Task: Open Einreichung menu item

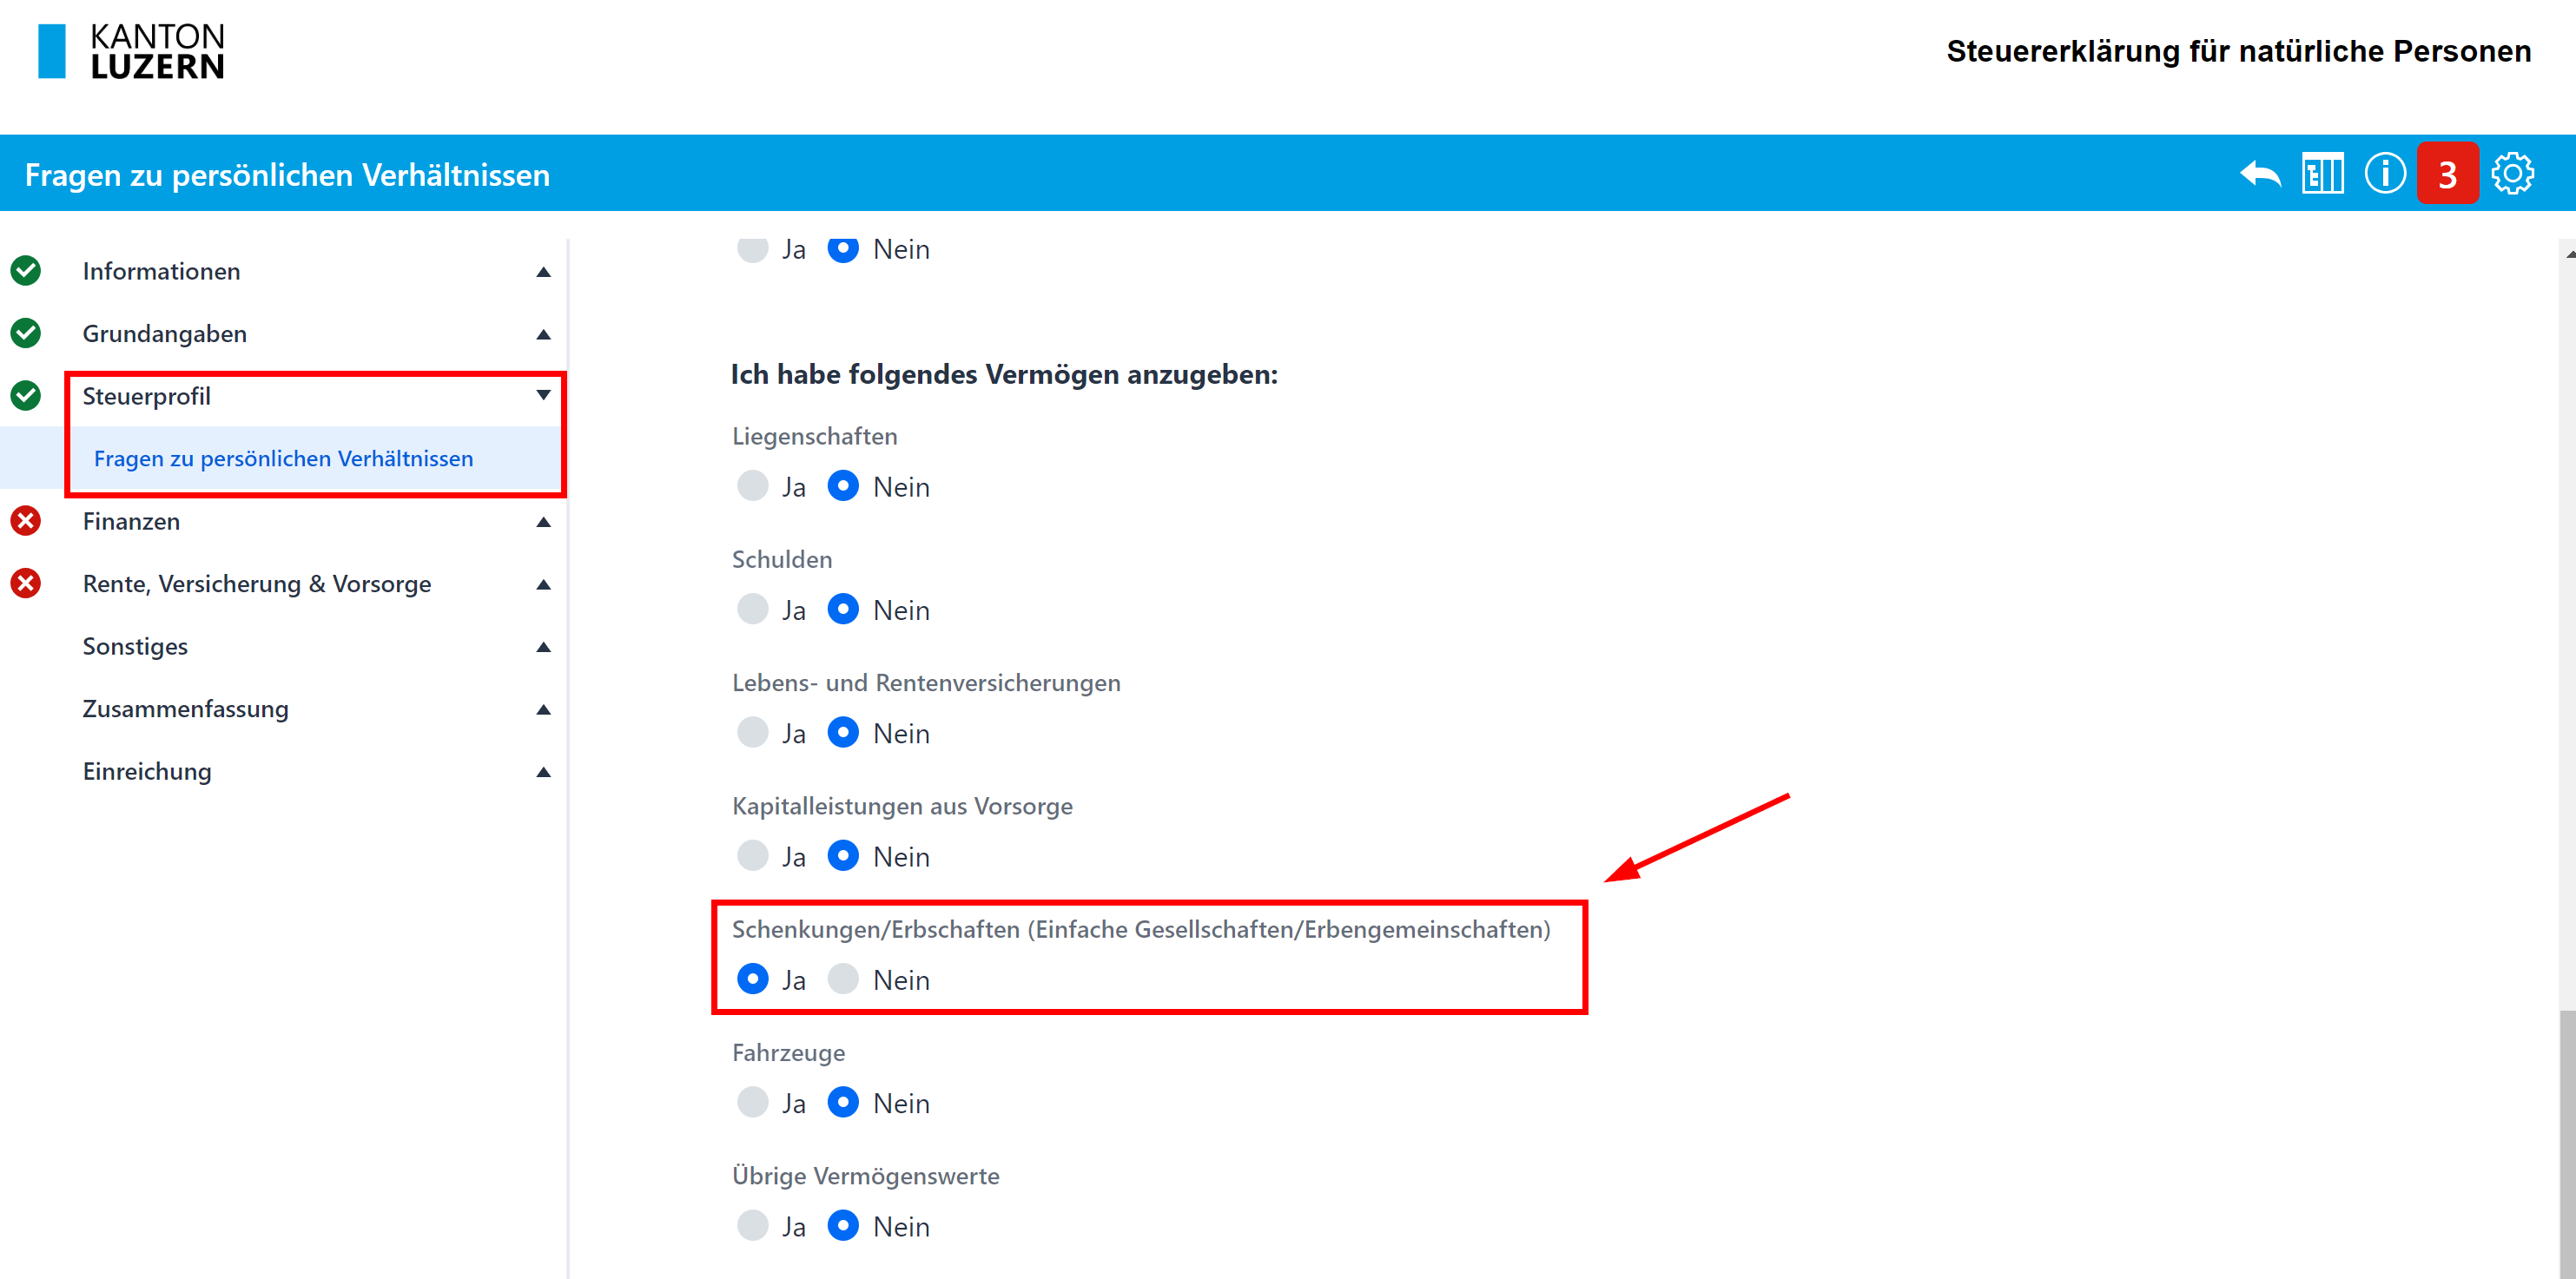Action: coord(147,771)
